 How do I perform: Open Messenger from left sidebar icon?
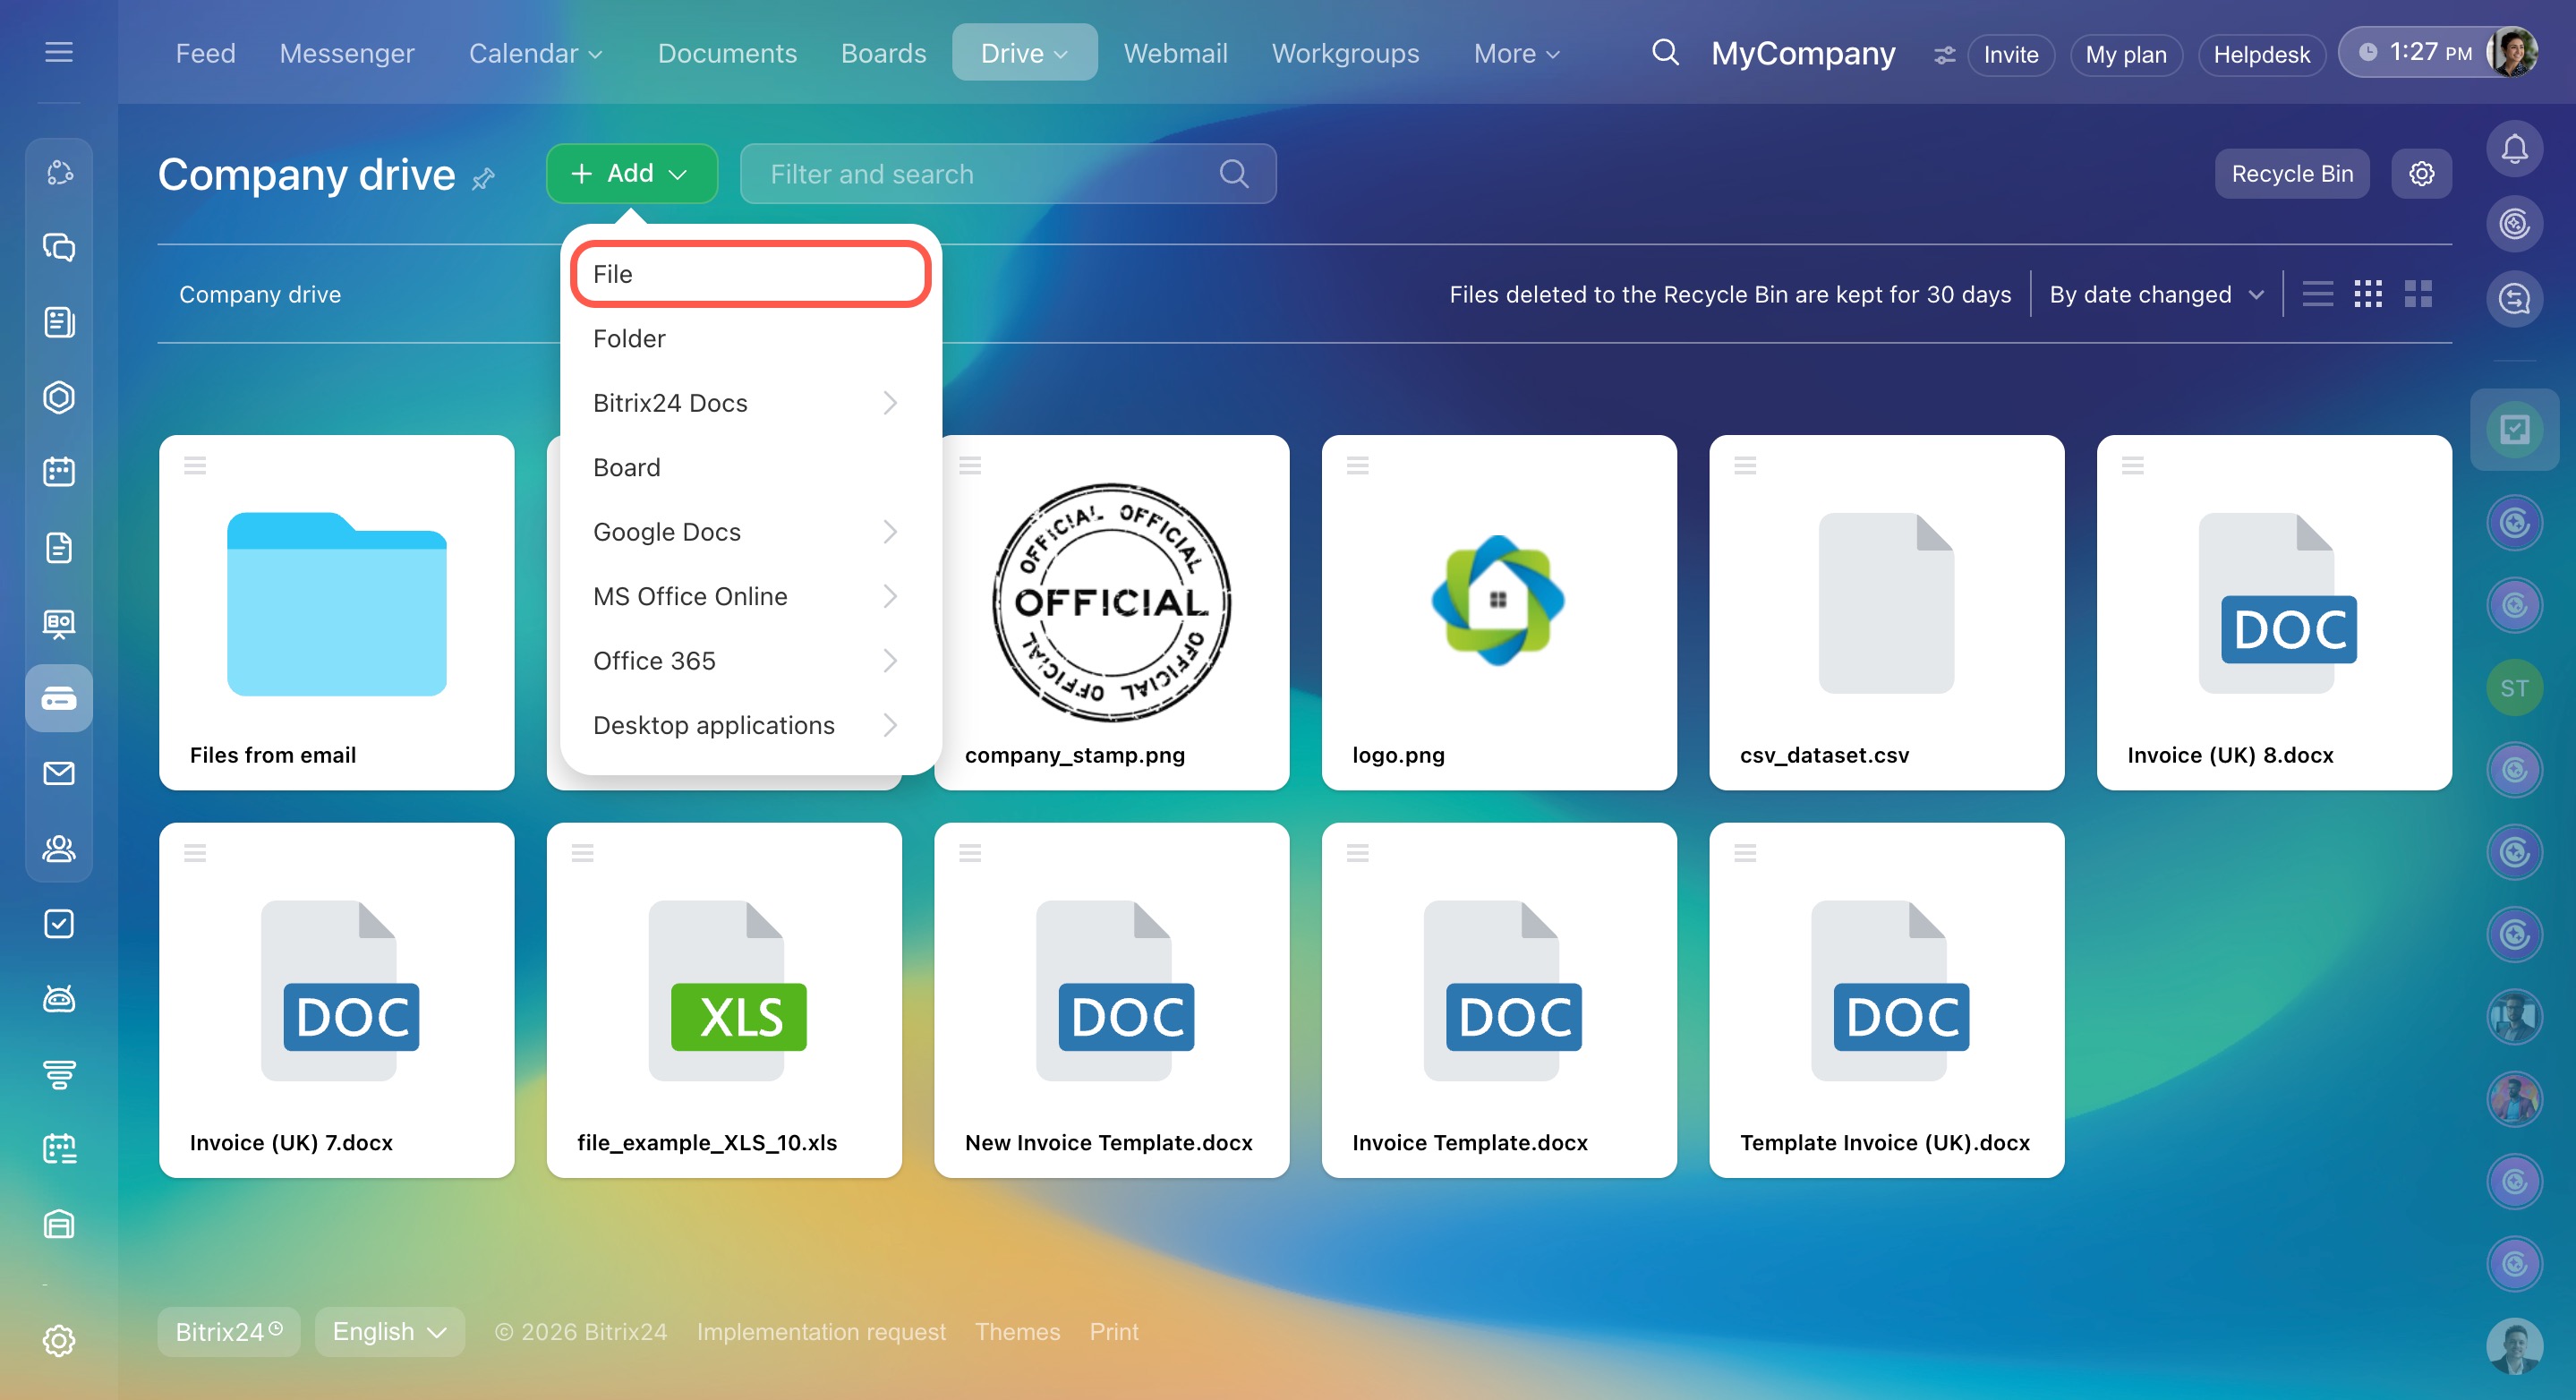pyautogui.click(x=59, y=247)
